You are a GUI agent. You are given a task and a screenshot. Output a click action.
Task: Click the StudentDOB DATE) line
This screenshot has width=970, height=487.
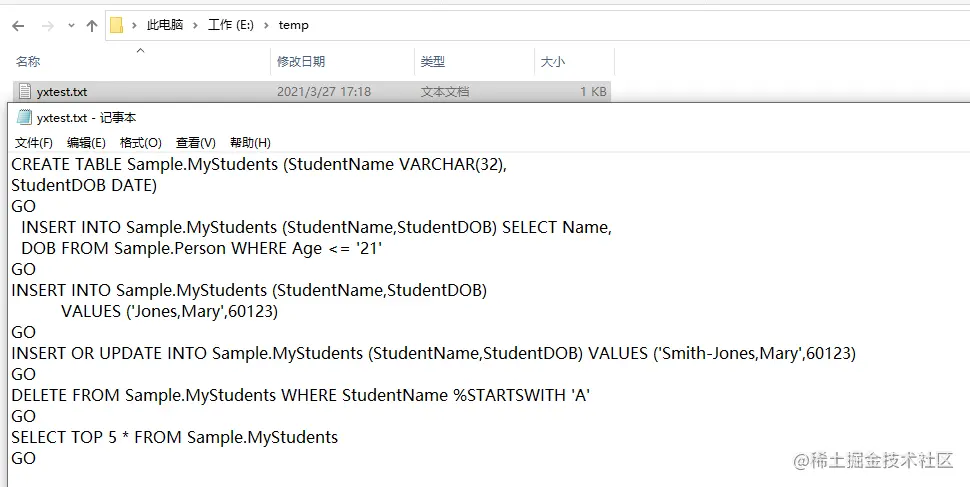84,185
